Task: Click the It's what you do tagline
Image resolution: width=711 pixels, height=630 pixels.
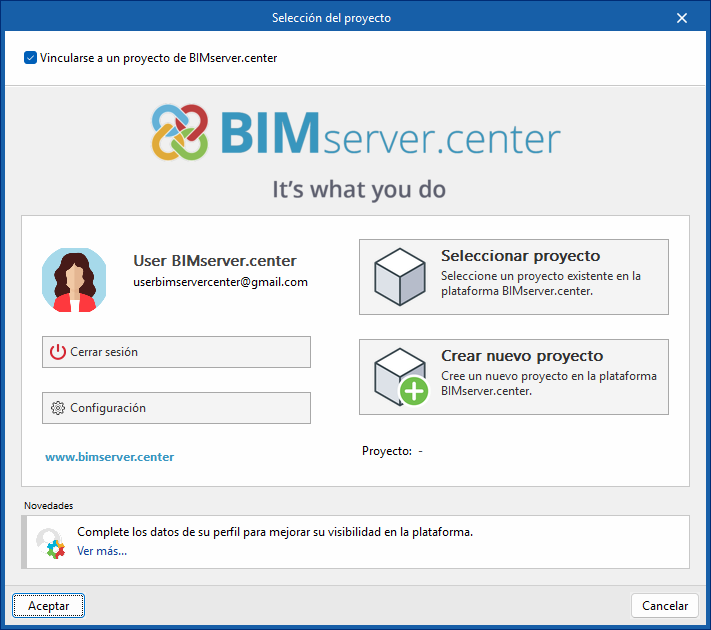Action: pyautogui.click(x=359, y=189)
